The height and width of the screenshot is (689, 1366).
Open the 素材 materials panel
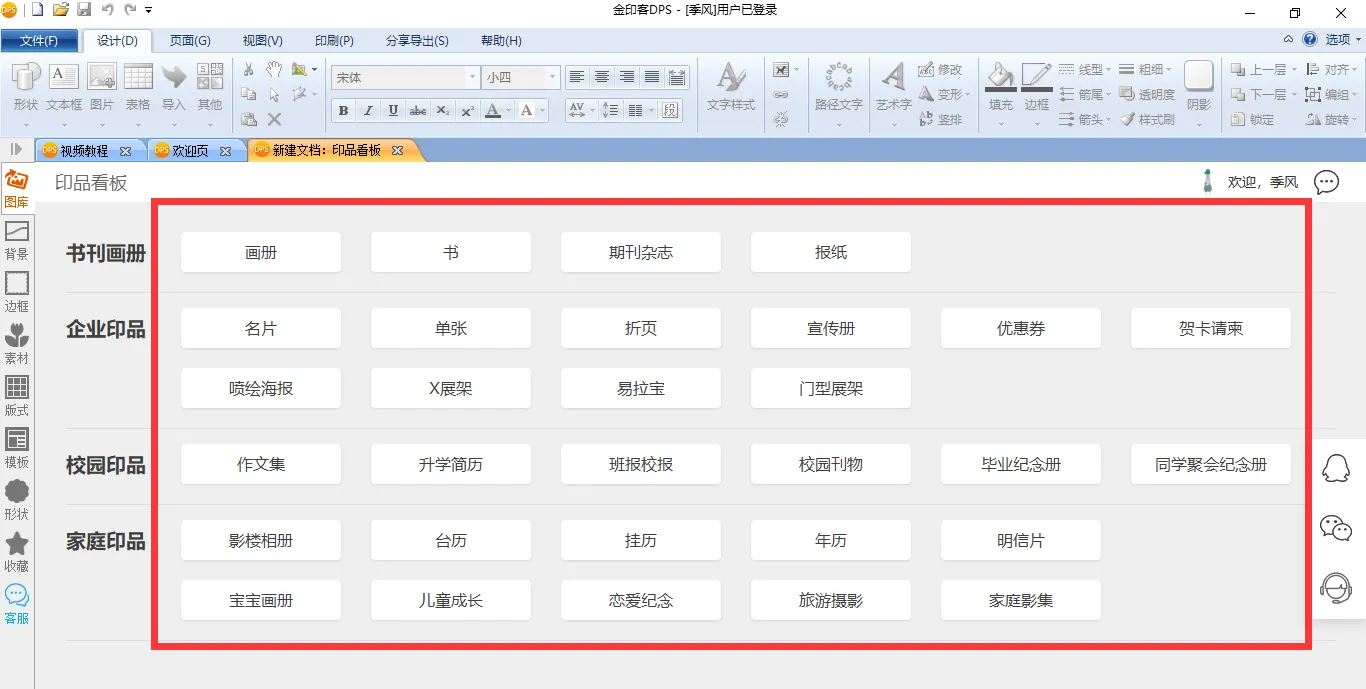(x=17, y=343)
